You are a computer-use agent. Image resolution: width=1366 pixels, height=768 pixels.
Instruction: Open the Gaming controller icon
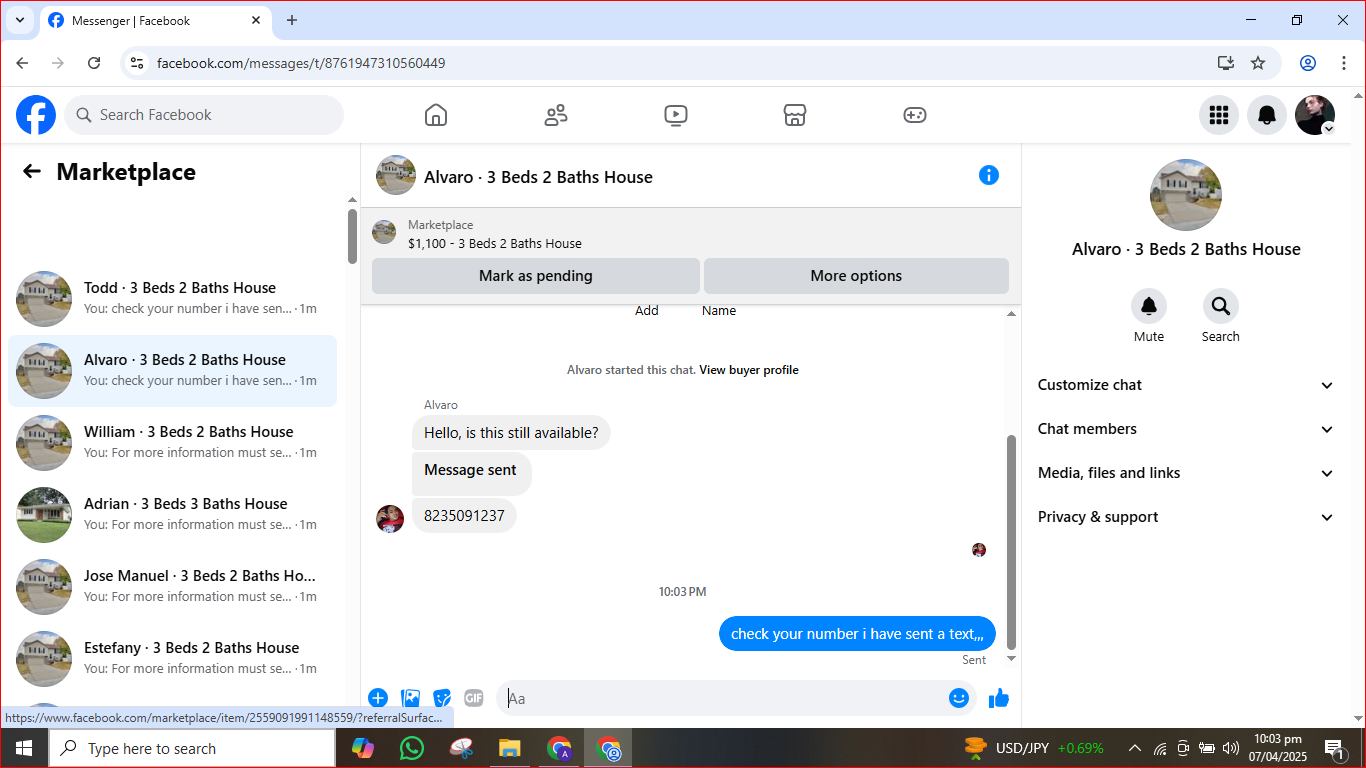point(915,115)
